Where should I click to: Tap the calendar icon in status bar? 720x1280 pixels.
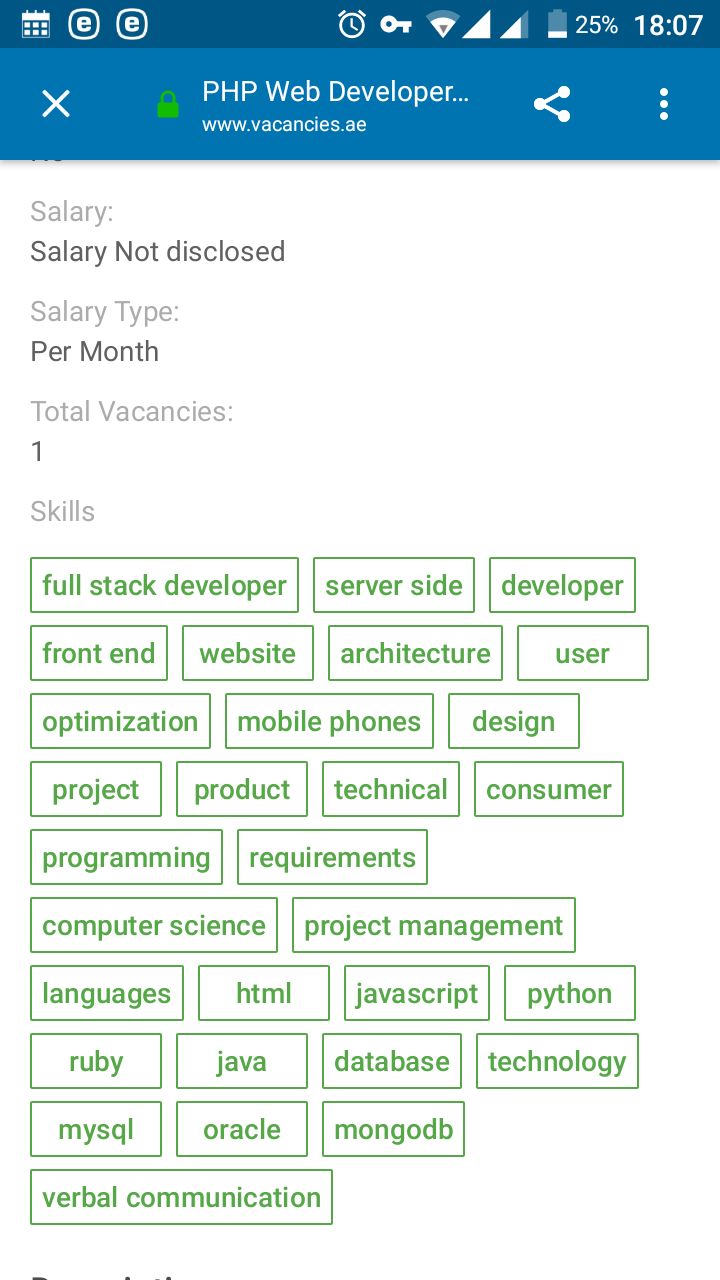click(x=36, y=24)
